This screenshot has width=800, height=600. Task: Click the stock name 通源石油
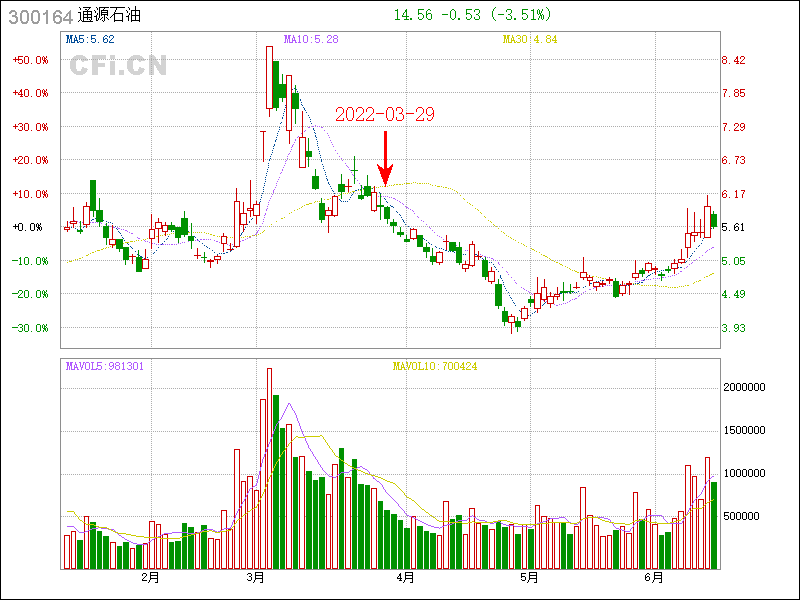[x=110, y=16]
